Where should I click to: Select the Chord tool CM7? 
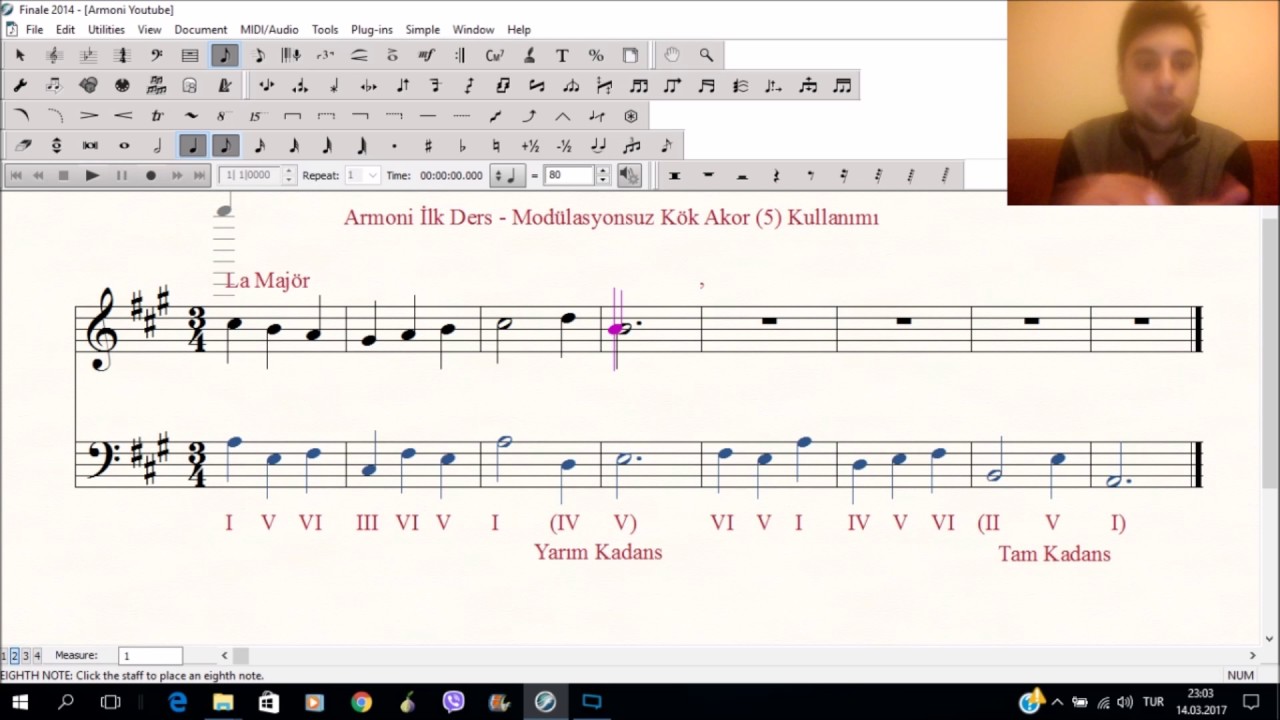coord(494,55)
